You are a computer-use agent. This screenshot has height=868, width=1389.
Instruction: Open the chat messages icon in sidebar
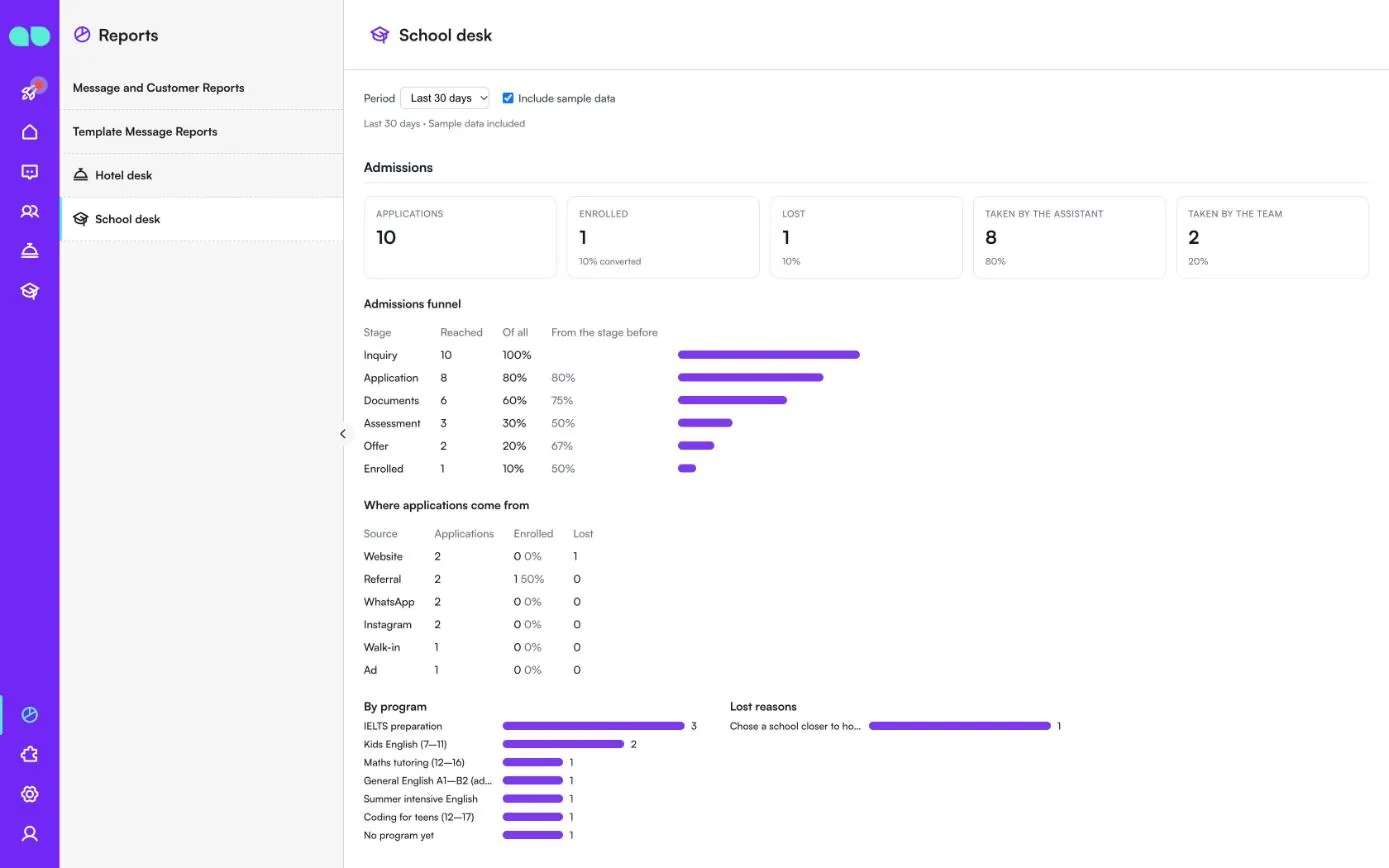30,172
